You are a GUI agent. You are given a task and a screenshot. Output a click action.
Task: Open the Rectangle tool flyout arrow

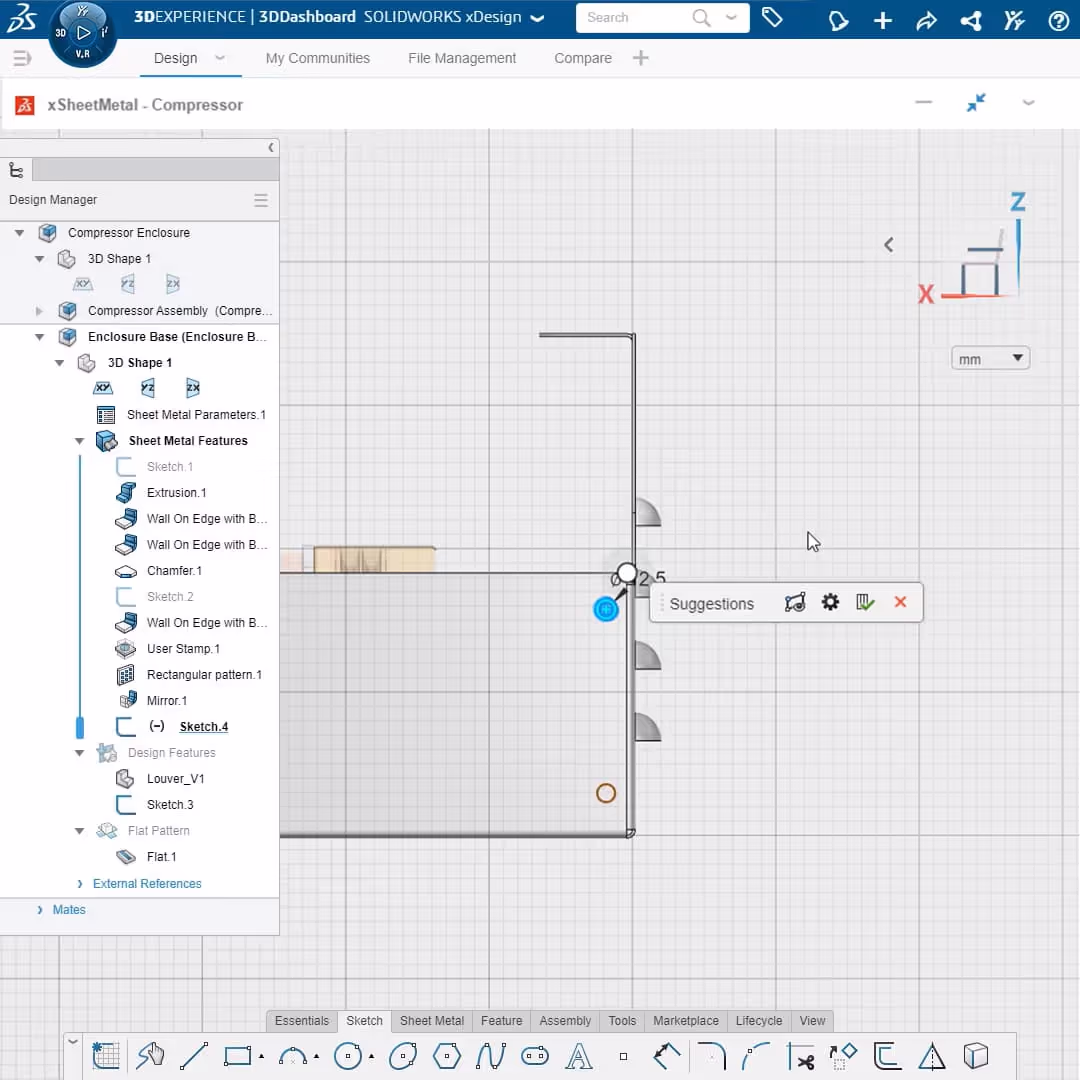click(x=261, y=1056)
